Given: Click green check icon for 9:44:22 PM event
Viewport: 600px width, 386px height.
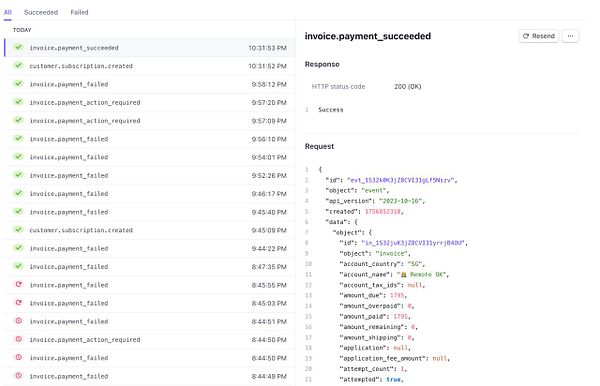Looking at the screenshot, I should tap(18, 248).
